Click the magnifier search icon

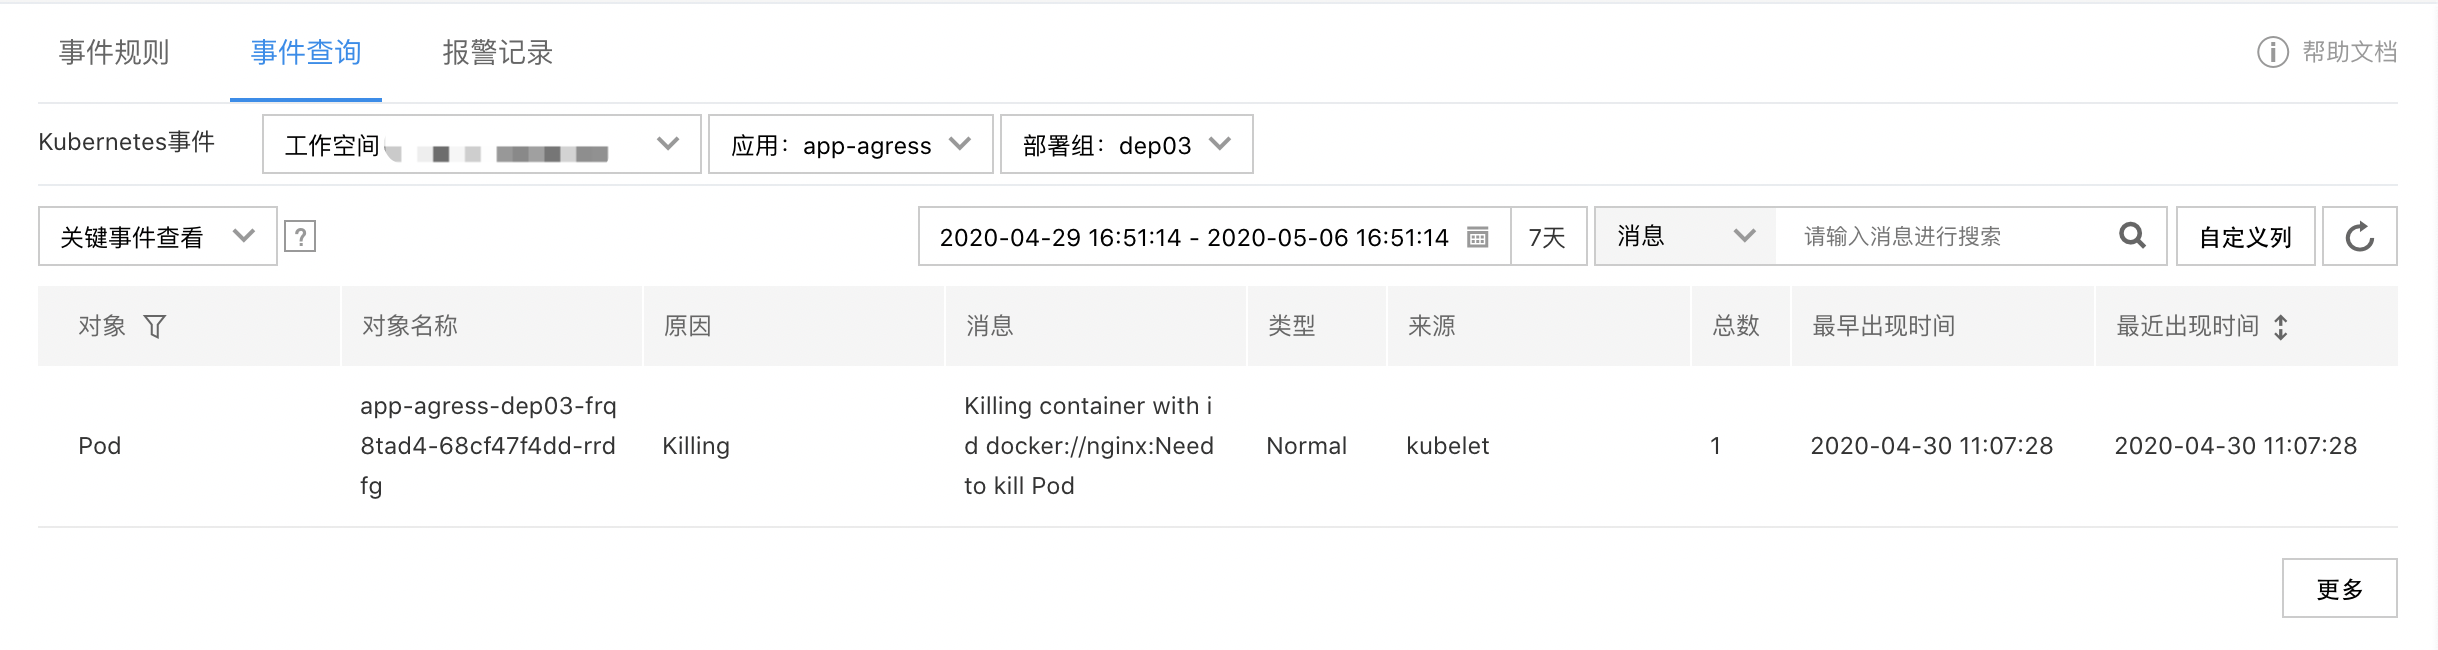click(2132, 236)
